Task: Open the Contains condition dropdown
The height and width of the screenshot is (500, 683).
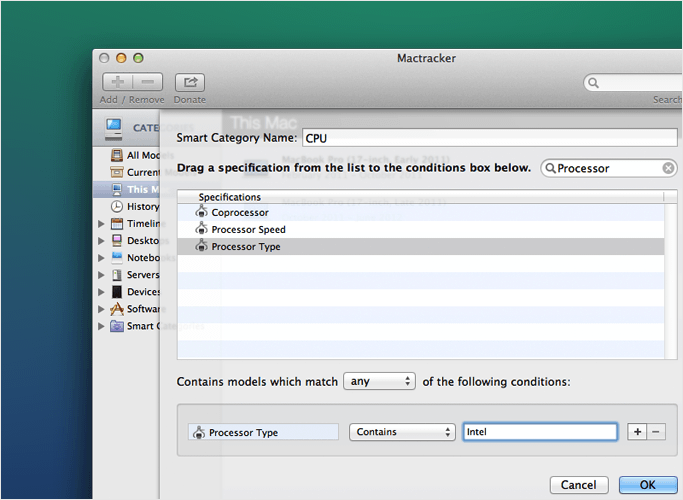Action: [x=402, y=432]
